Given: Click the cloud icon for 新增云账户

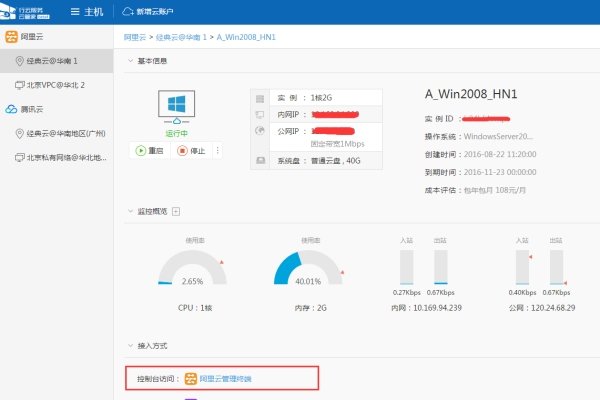Looking at the screenshot, I should point(127,12).
